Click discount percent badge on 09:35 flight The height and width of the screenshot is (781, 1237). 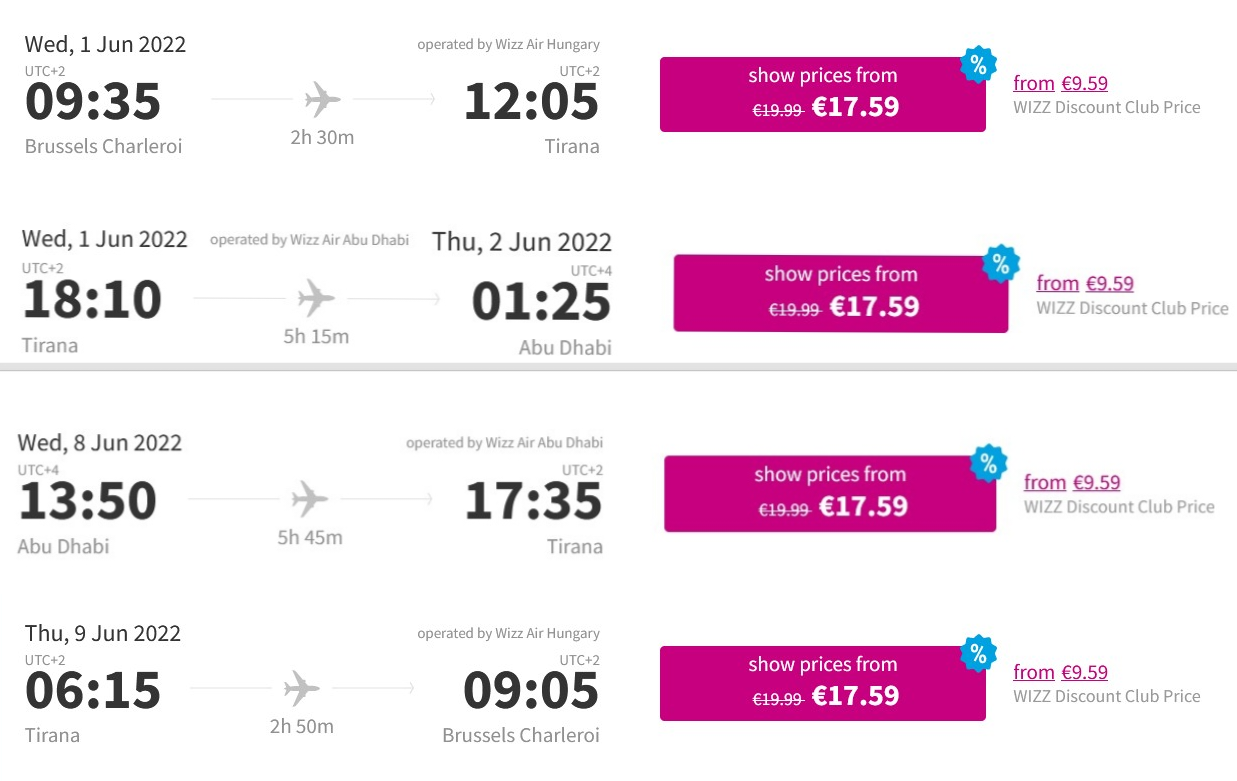click(x=977, y=65)
